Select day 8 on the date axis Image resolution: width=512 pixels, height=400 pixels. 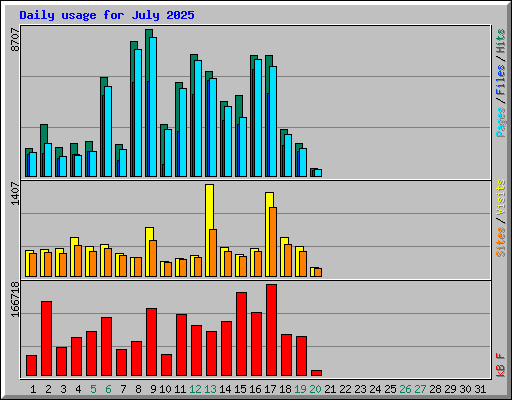point(138,389)
